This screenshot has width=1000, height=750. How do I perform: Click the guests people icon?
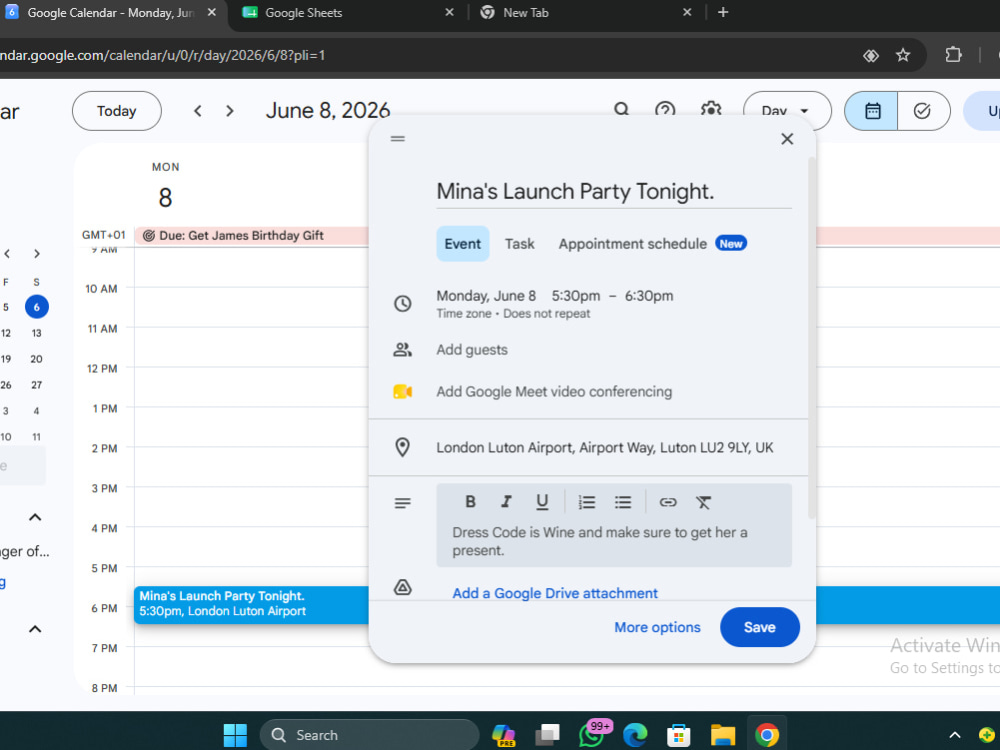pos(402,349)
